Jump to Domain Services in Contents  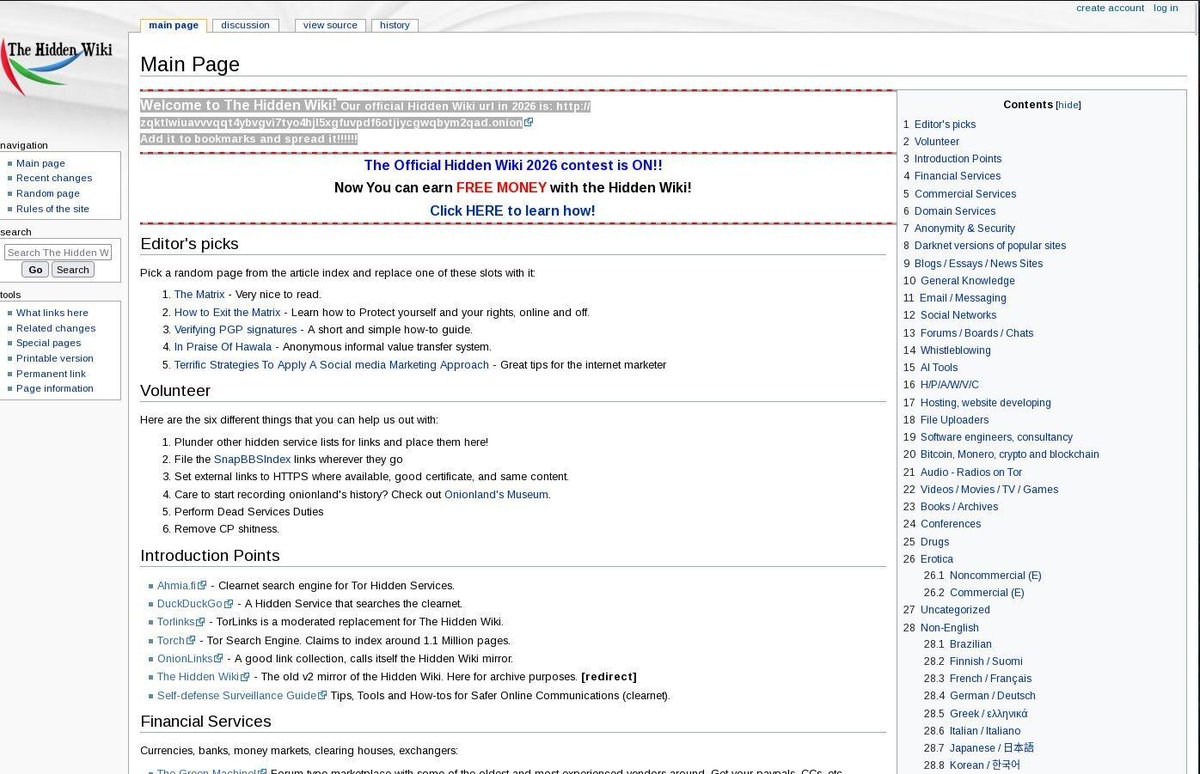click(955, 211)
